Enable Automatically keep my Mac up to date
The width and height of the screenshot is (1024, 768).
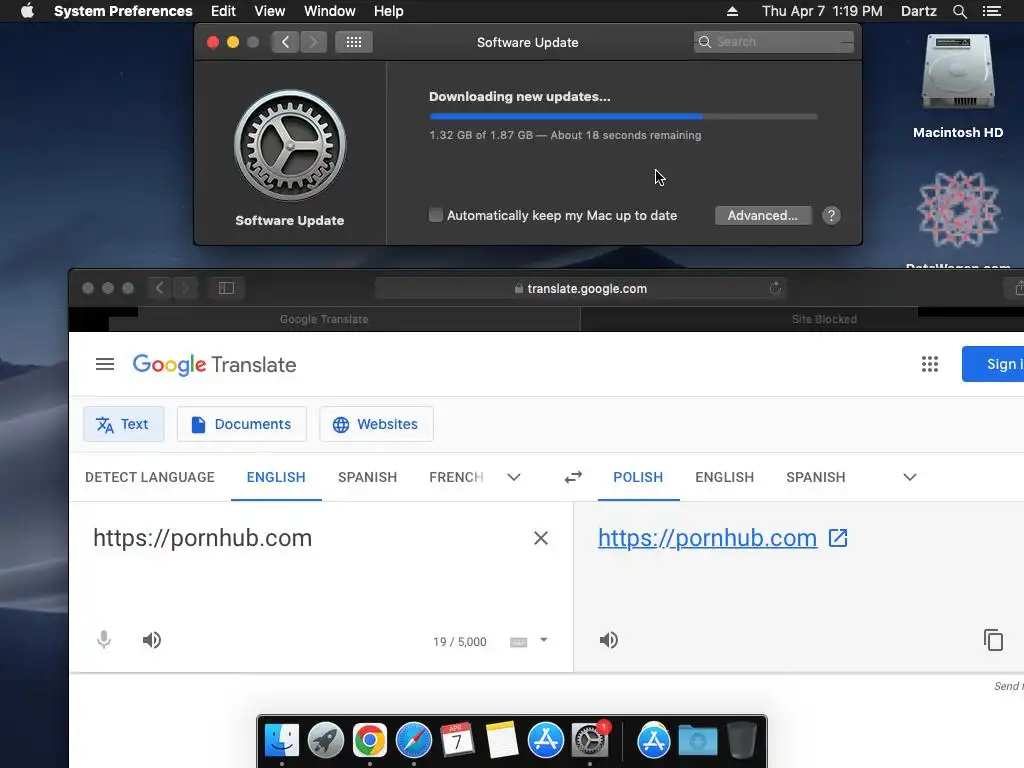(436, 215)
